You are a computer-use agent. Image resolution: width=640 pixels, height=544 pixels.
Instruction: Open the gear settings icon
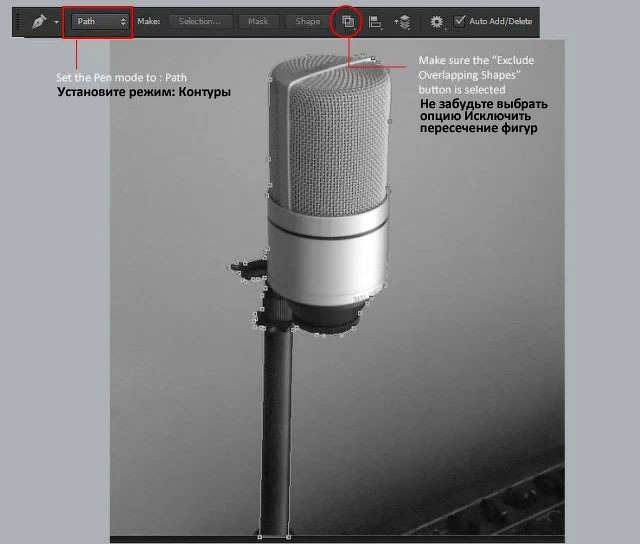pyautogui.click(x=437, y=22)
